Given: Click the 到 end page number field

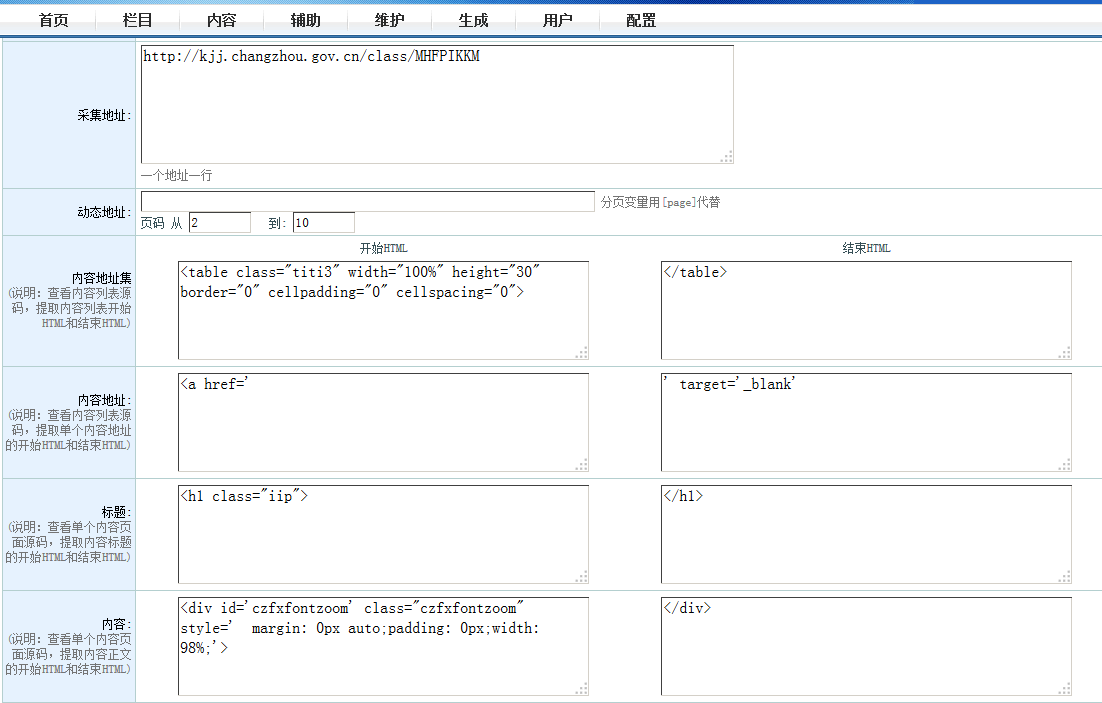Looking at the screenshot, I should click(x=323, y=223).
